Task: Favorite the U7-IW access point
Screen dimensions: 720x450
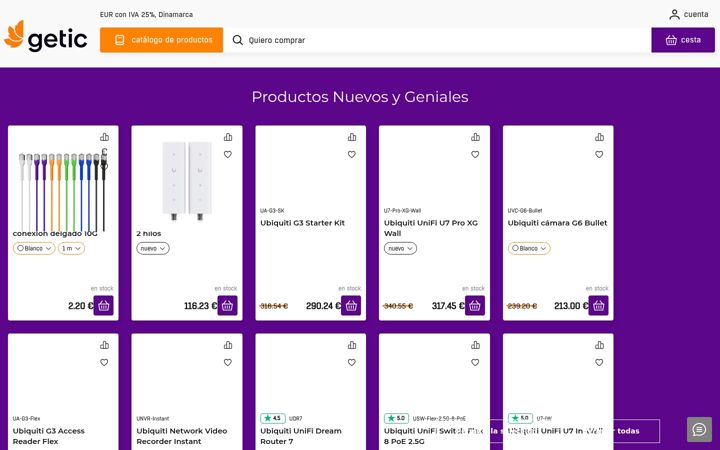Action: (x=599, y=363)
